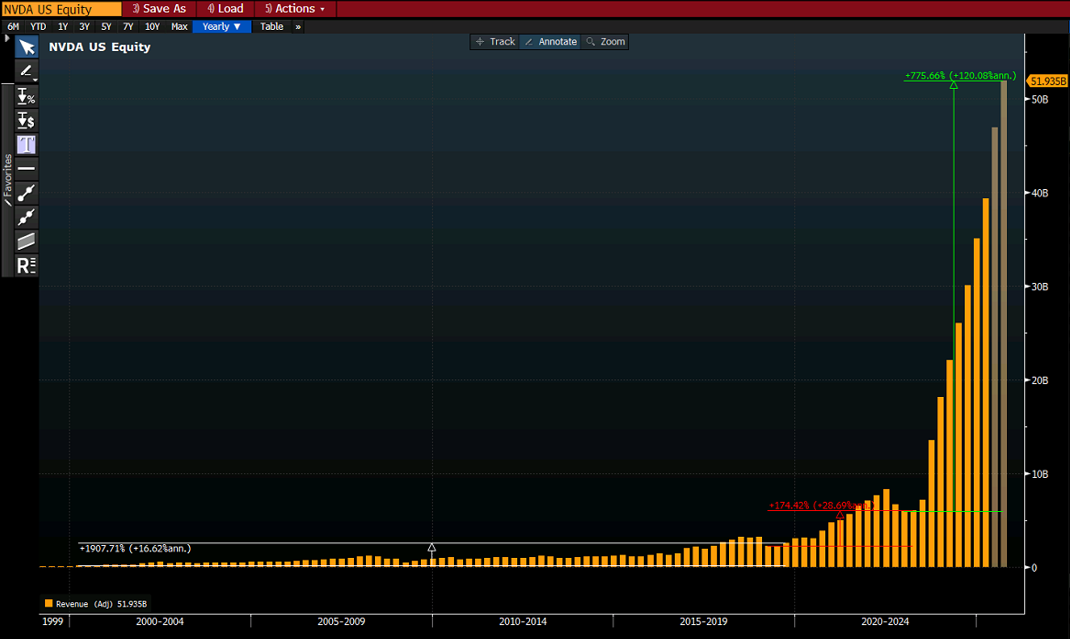The height and width of the screenshot is (639, 1070).
Task: Expand the sidebar triangle arrow above Favorites
Action: [x=8, y=39]
